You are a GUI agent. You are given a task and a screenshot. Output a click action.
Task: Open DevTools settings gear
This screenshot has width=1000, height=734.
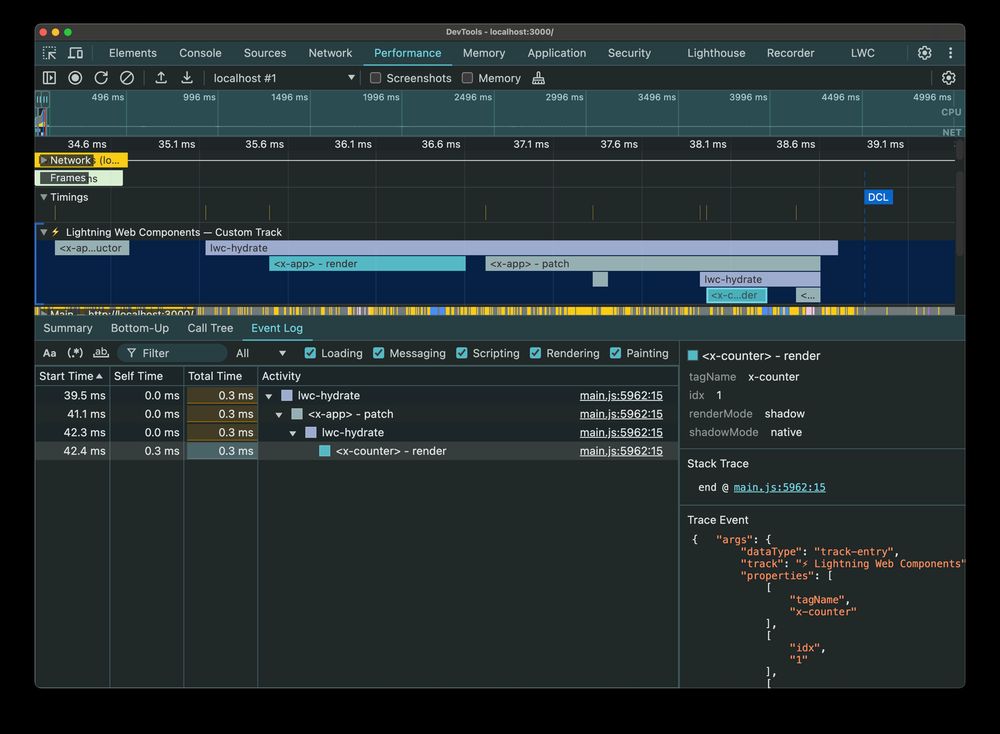[x=924, y=53]
